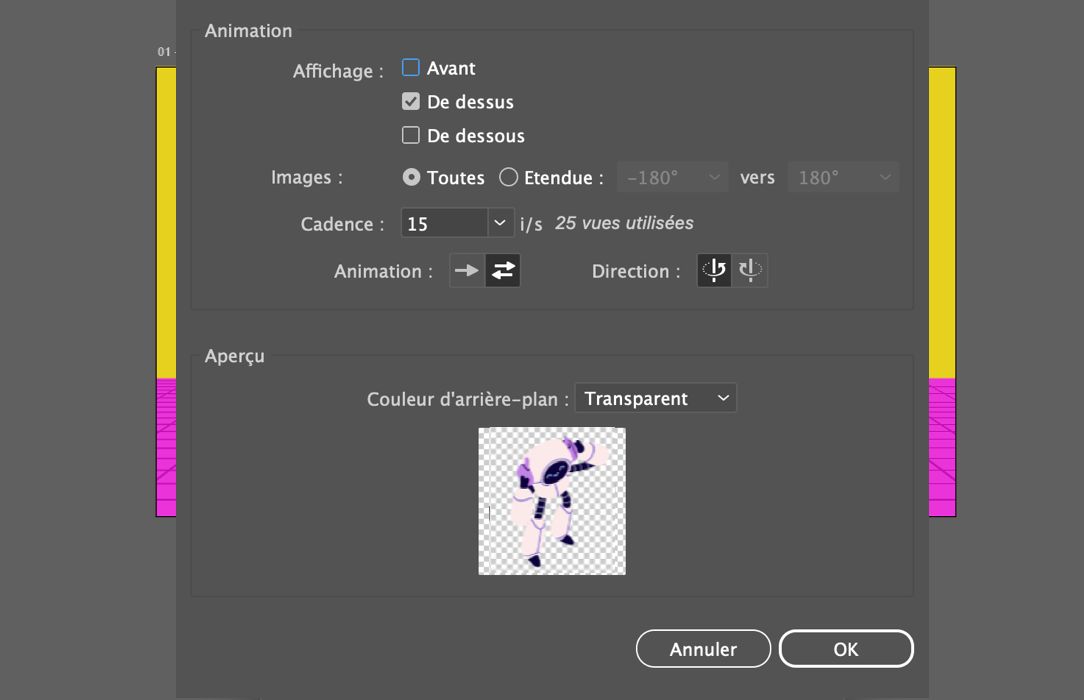This screenshot has height=700, width=1084.
Task: Select the one-way playback animation icon
Action: [x=466, y=270]
